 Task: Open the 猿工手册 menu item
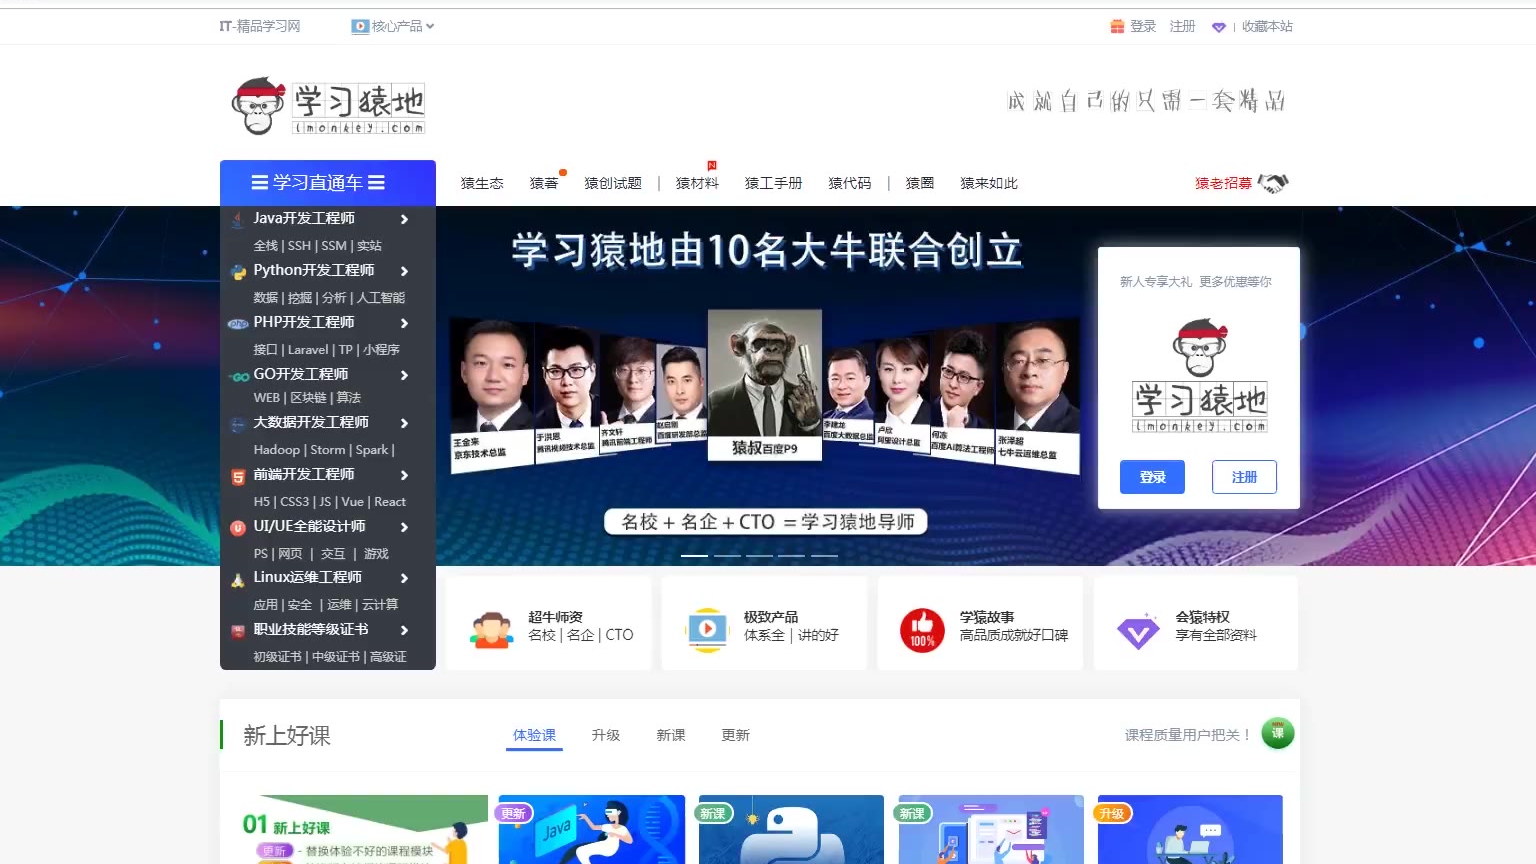(x=773, y=183)
